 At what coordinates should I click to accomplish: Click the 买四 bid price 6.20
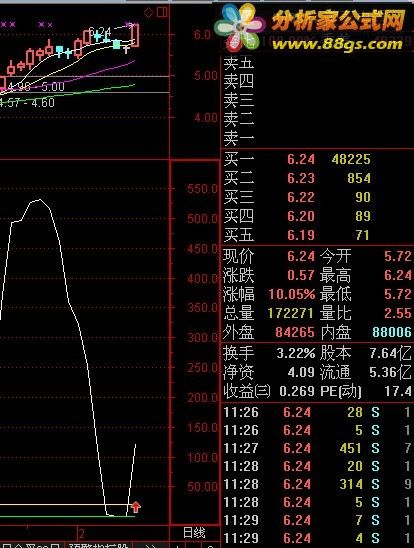pos(301,216)
